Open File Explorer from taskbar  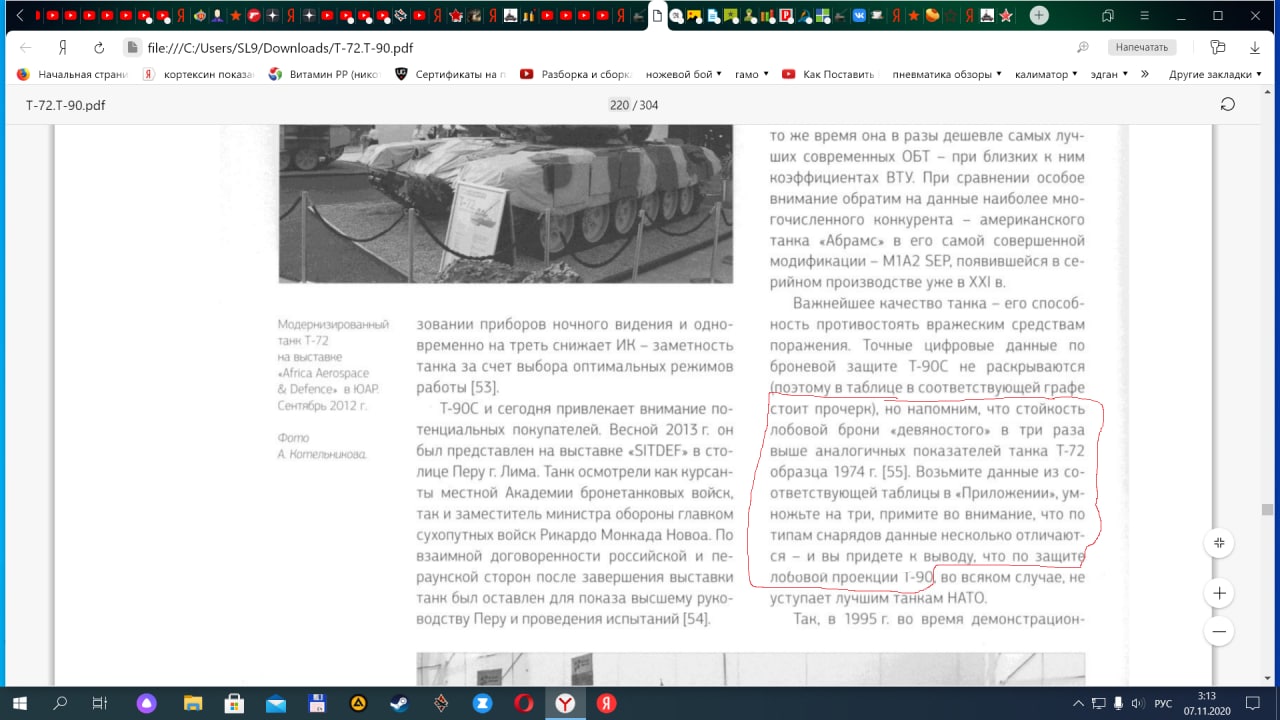coord(192,703)
